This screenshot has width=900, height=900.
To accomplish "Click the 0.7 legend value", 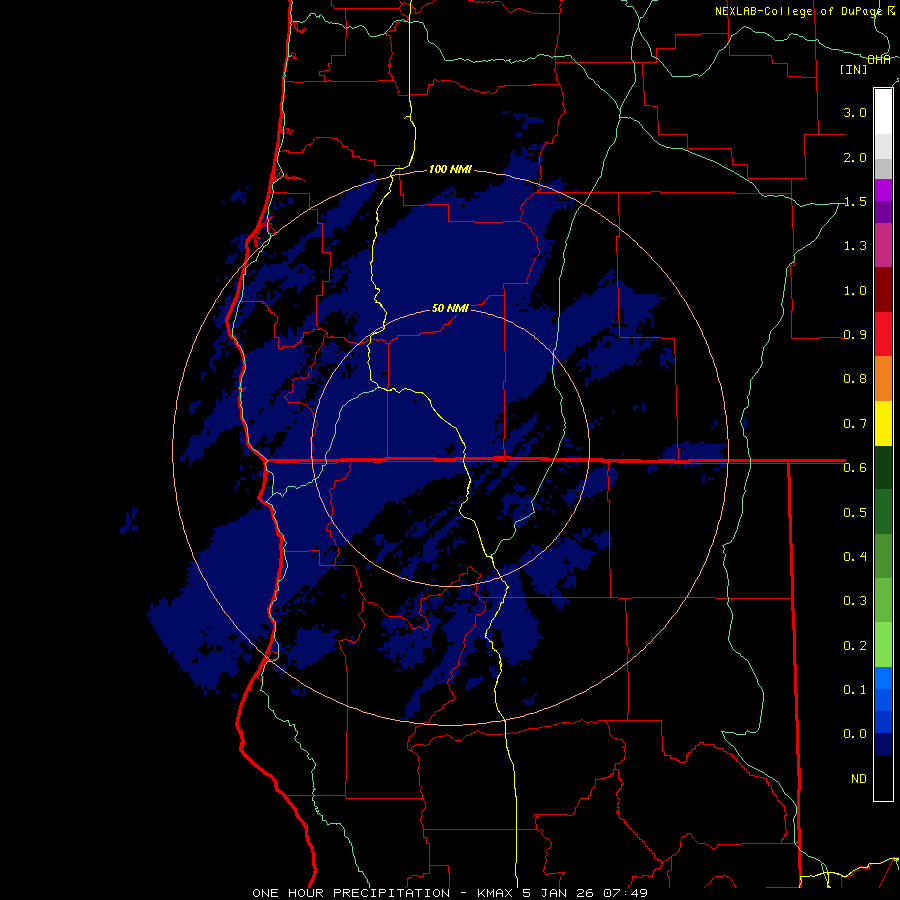I will [x=855, y=424].
